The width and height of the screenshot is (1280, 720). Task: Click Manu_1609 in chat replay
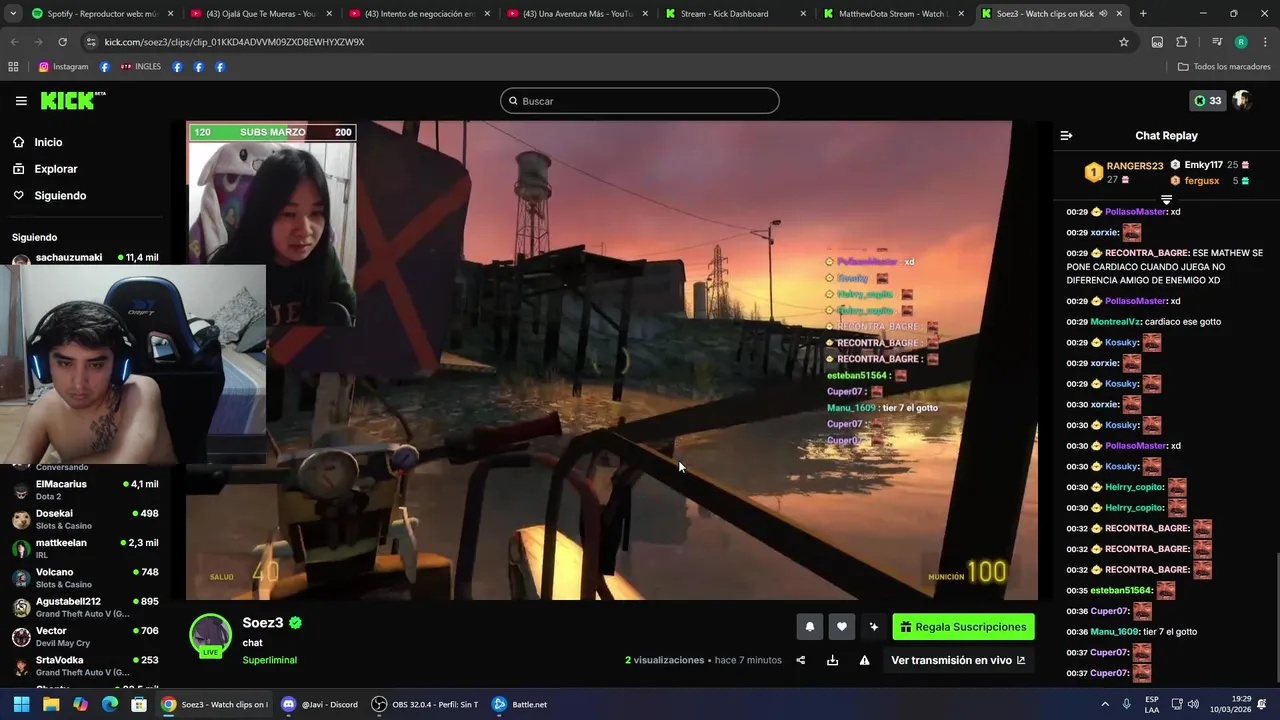[x=1114, y=632]
